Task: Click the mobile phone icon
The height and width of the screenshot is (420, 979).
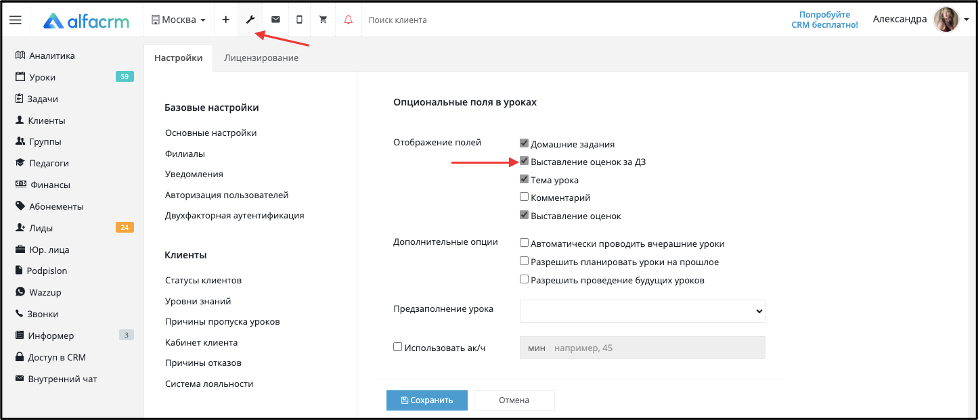Action: pos(299,20)
